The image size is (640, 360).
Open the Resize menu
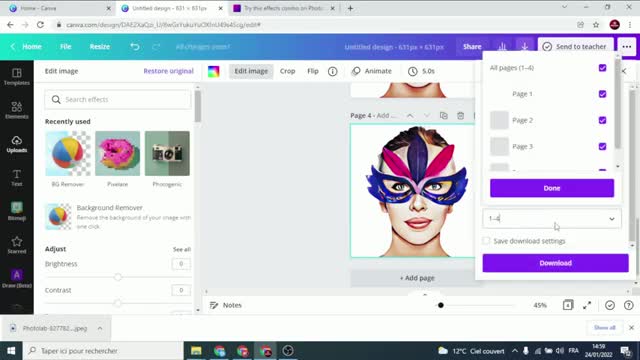pyautogui.click(x=100, y=47)
